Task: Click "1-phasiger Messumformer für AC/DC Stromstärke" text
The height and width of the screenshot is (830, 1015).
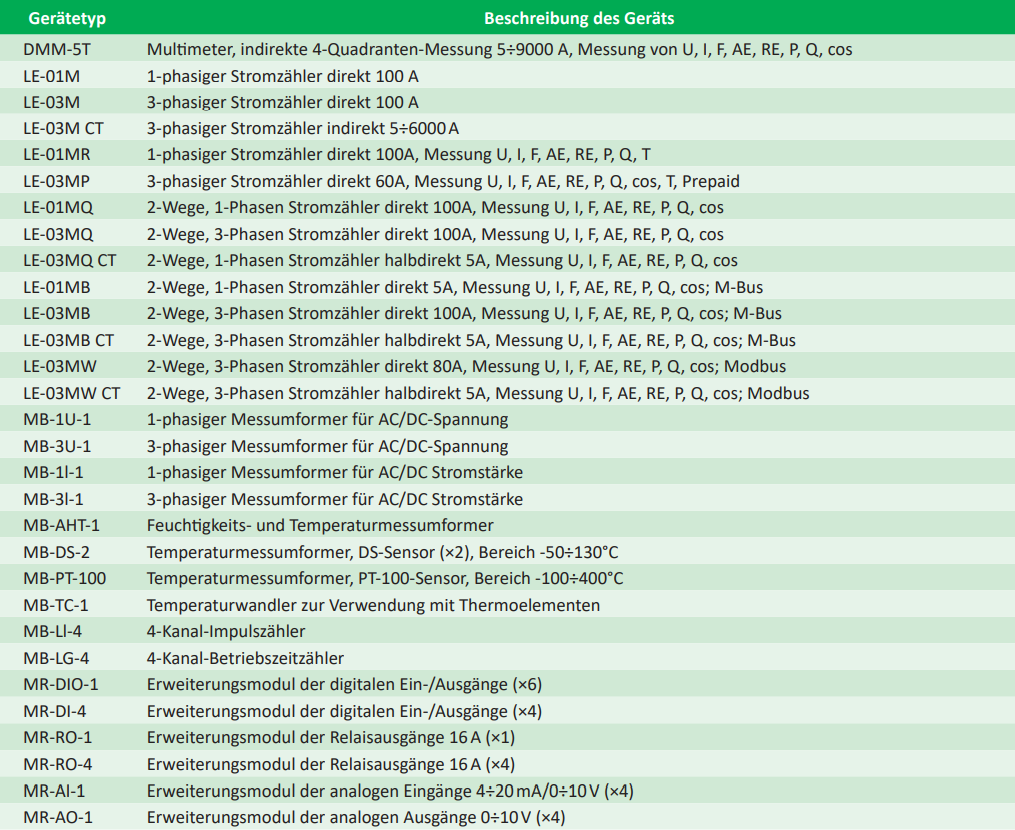Action: click(335, 473)
